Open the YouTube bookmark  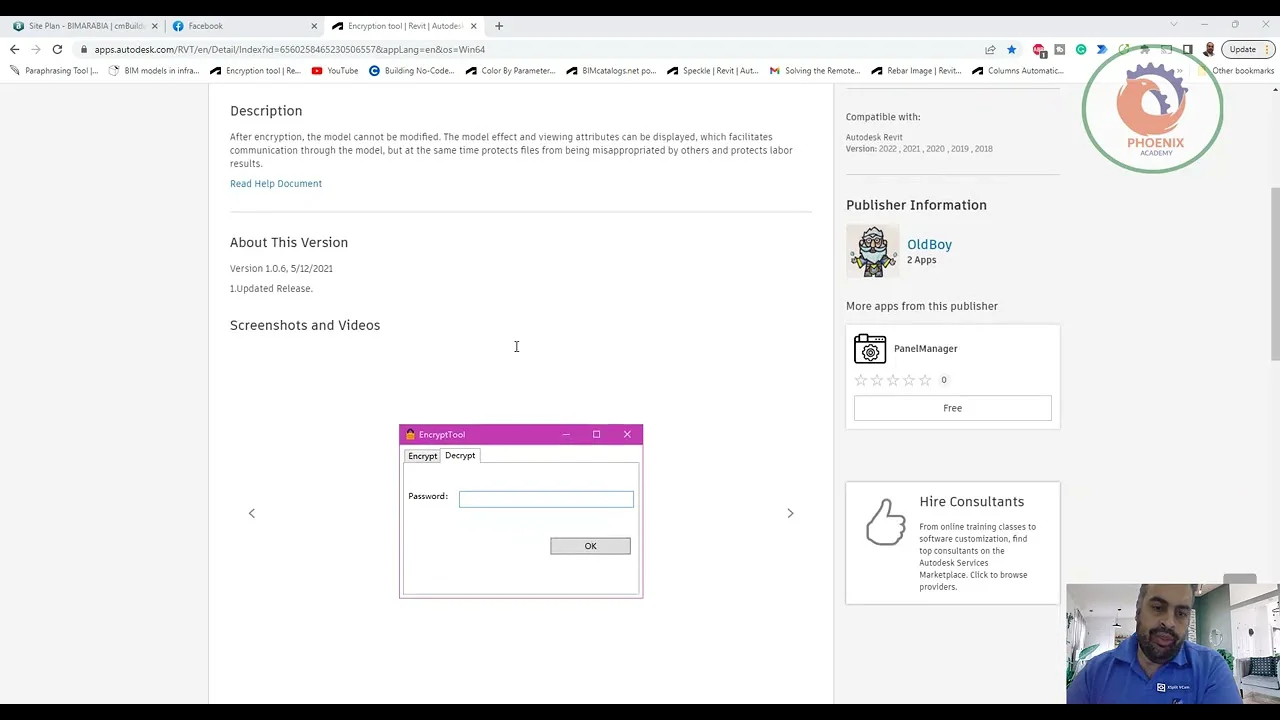[335, 71]
